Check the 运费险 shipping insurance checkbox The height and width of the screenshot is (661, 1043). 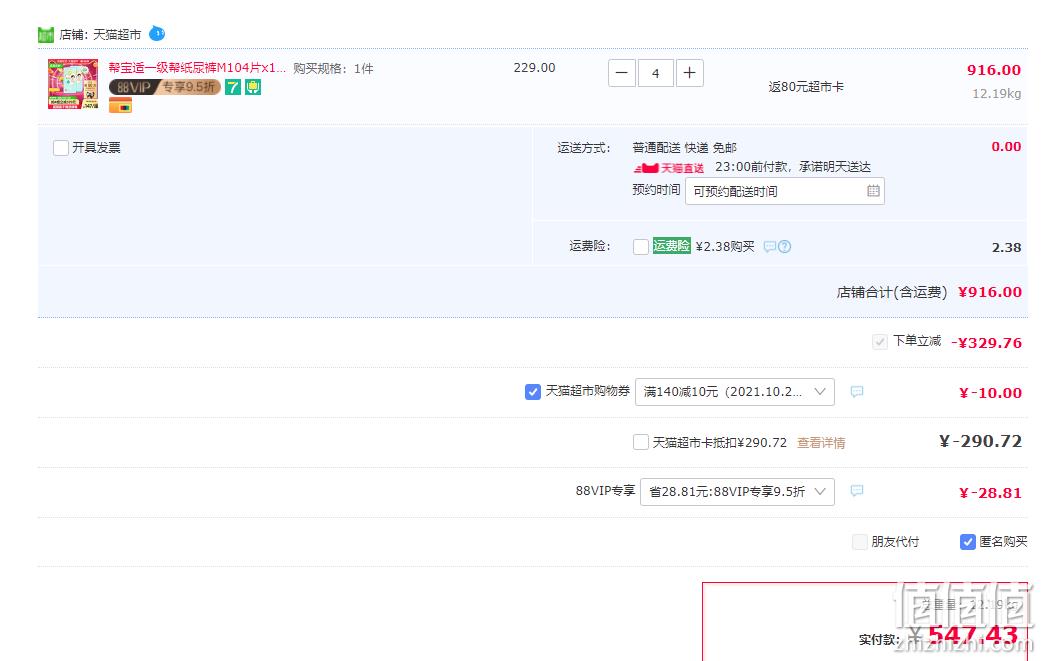click(641, 247)
